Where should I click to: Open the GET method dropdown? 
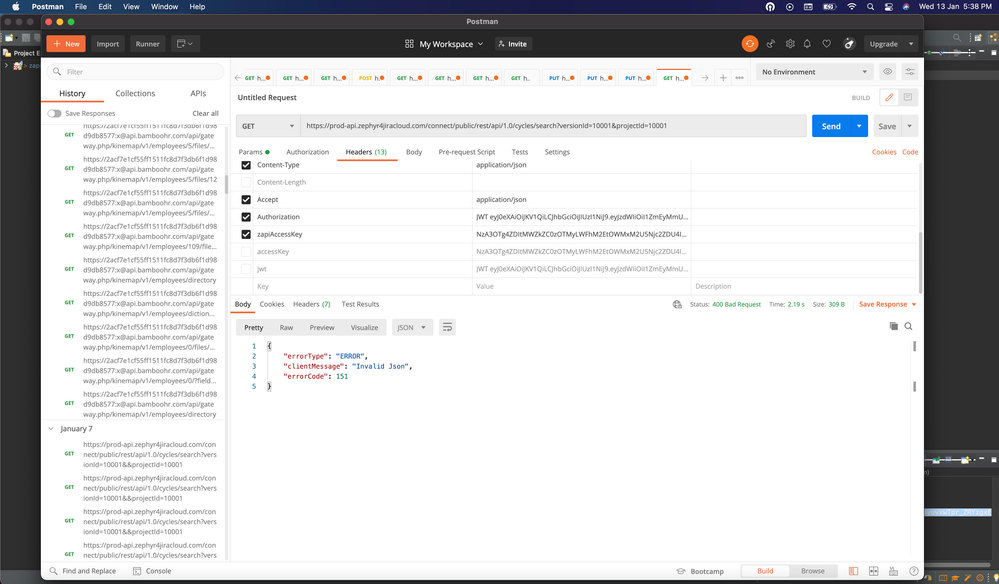click(268, 126)
